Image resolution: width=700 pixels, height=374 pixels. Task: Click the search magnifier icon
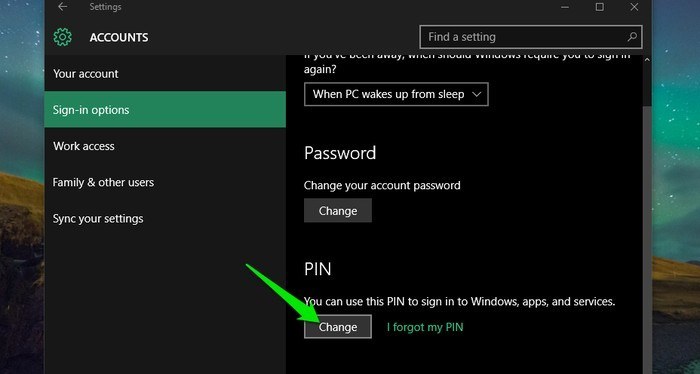[x=632, y=37]
